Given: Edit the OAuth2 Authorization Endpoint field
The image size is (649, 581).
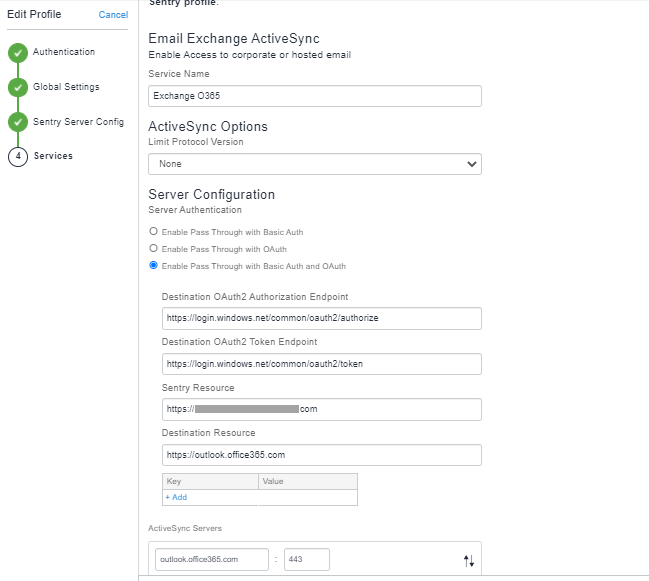Looking at the screenshot, I should (x=321, y=318).
